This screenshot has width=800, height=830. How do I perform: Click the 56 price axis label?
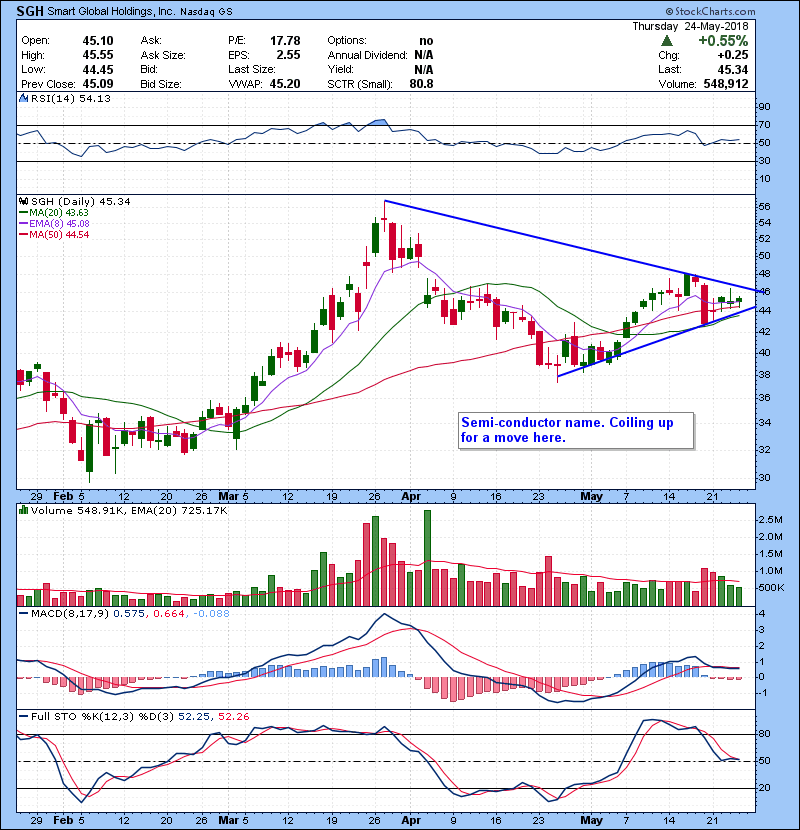(764, 206)
